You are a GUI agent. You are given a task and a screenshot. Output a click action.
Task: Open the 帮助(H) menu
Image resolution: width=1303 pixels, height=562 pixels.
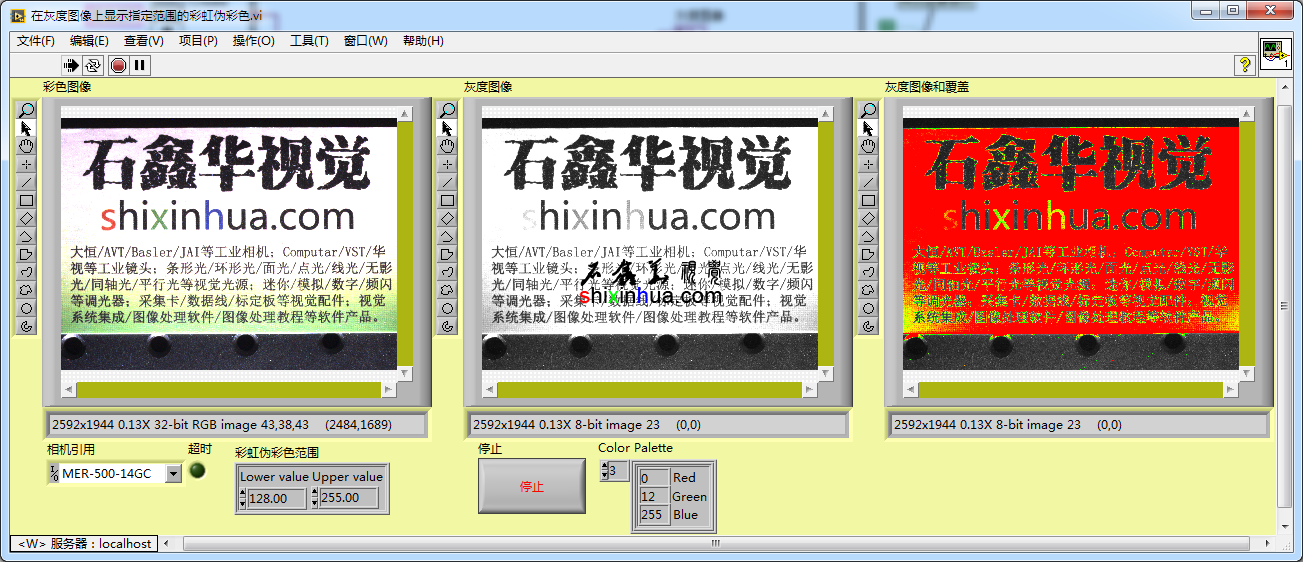423,41
